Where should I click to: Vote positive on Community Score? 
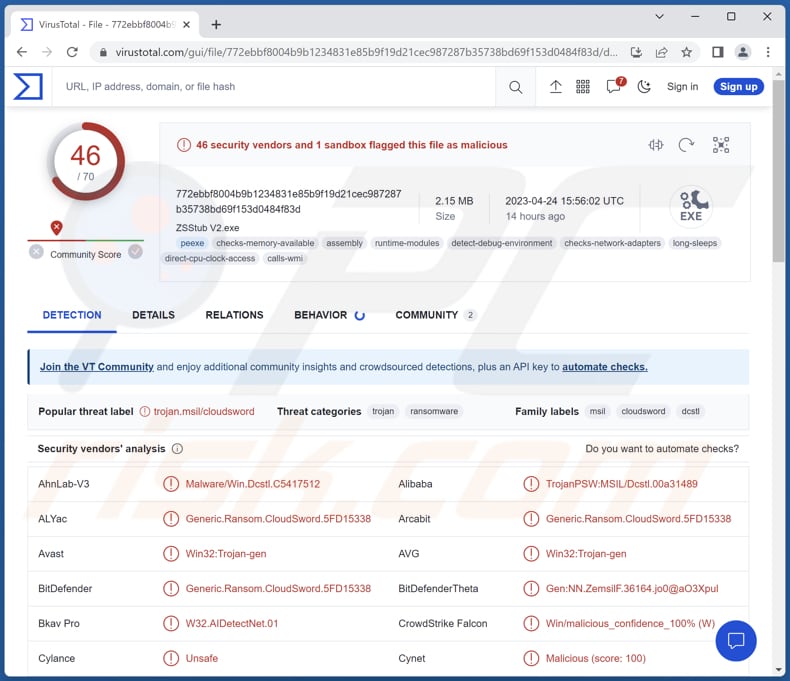click(x=135, y=252)
